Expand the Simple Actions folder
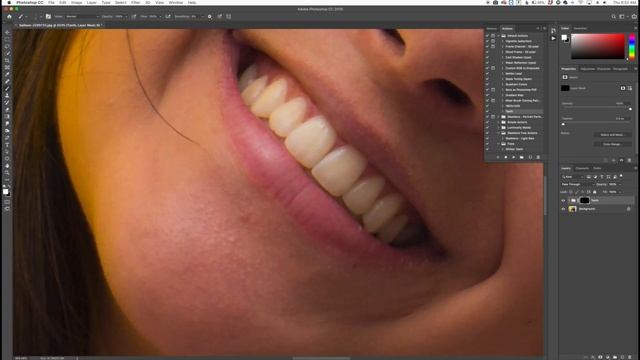Viewport: 640px width, 360px height. point(498,122)
